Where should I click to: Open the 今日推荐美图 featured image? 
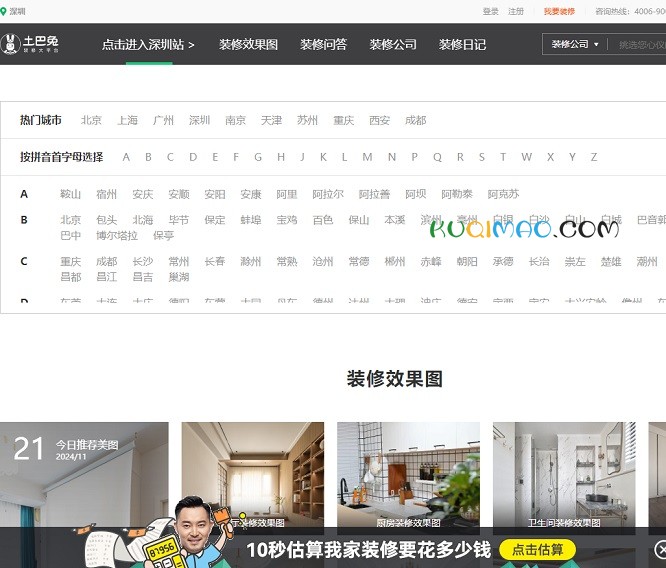pyautogui.click(x=84, y=475)
